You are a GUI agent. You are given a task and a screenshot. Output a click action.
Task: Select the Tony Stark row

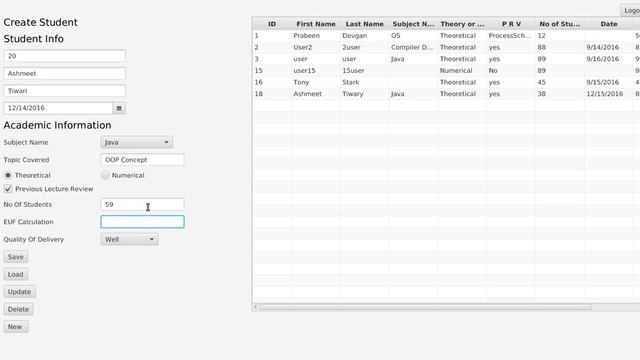[447, 82]
